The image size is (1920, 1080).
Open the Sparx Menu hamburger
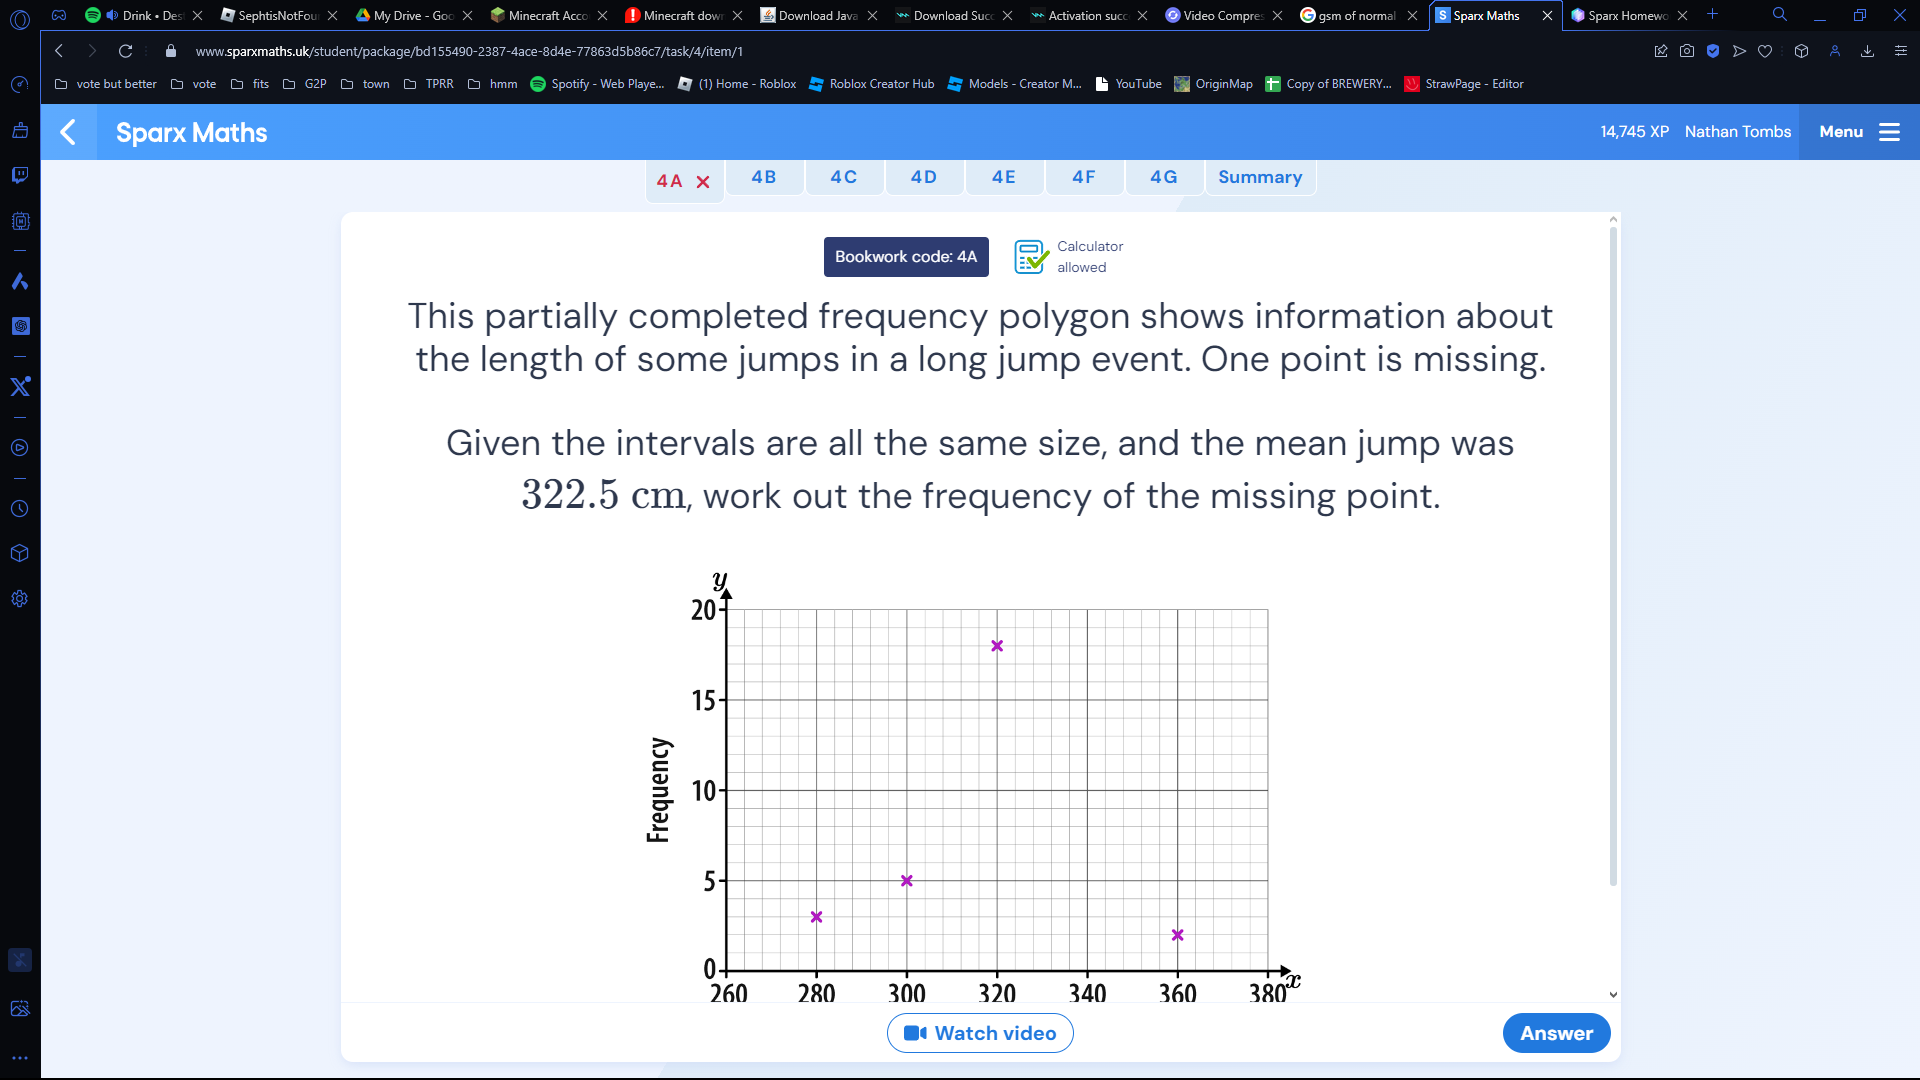tap(1889, 132)
